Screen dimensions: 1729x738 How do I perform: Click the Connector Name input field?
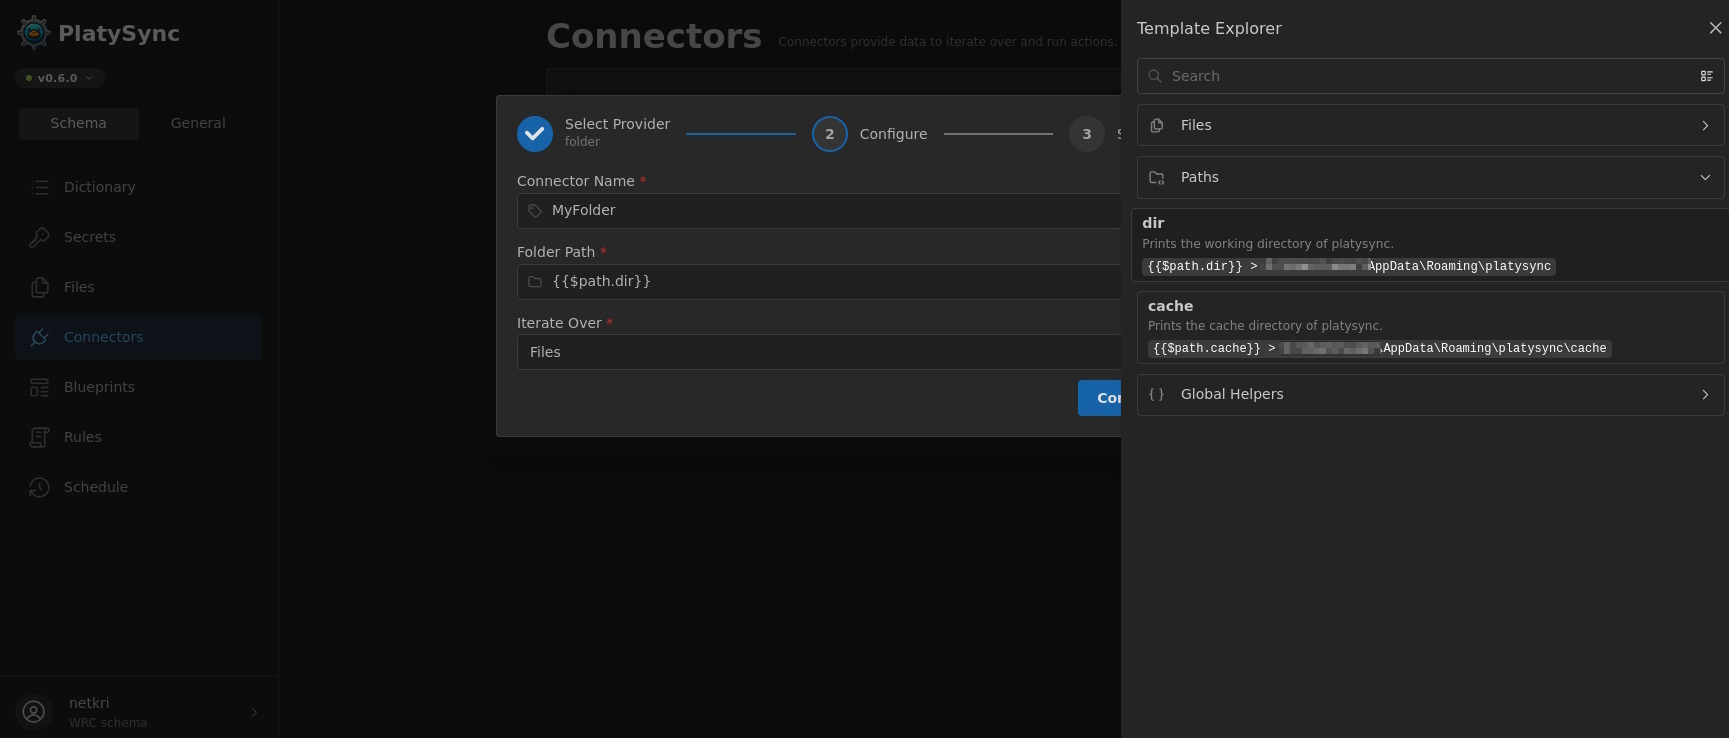(819, 211)
